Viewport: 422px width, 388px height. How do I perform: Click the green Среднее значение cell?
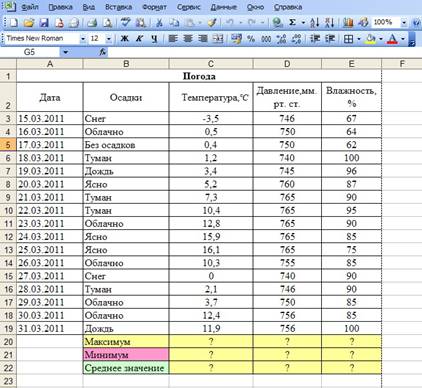point(126,368)
